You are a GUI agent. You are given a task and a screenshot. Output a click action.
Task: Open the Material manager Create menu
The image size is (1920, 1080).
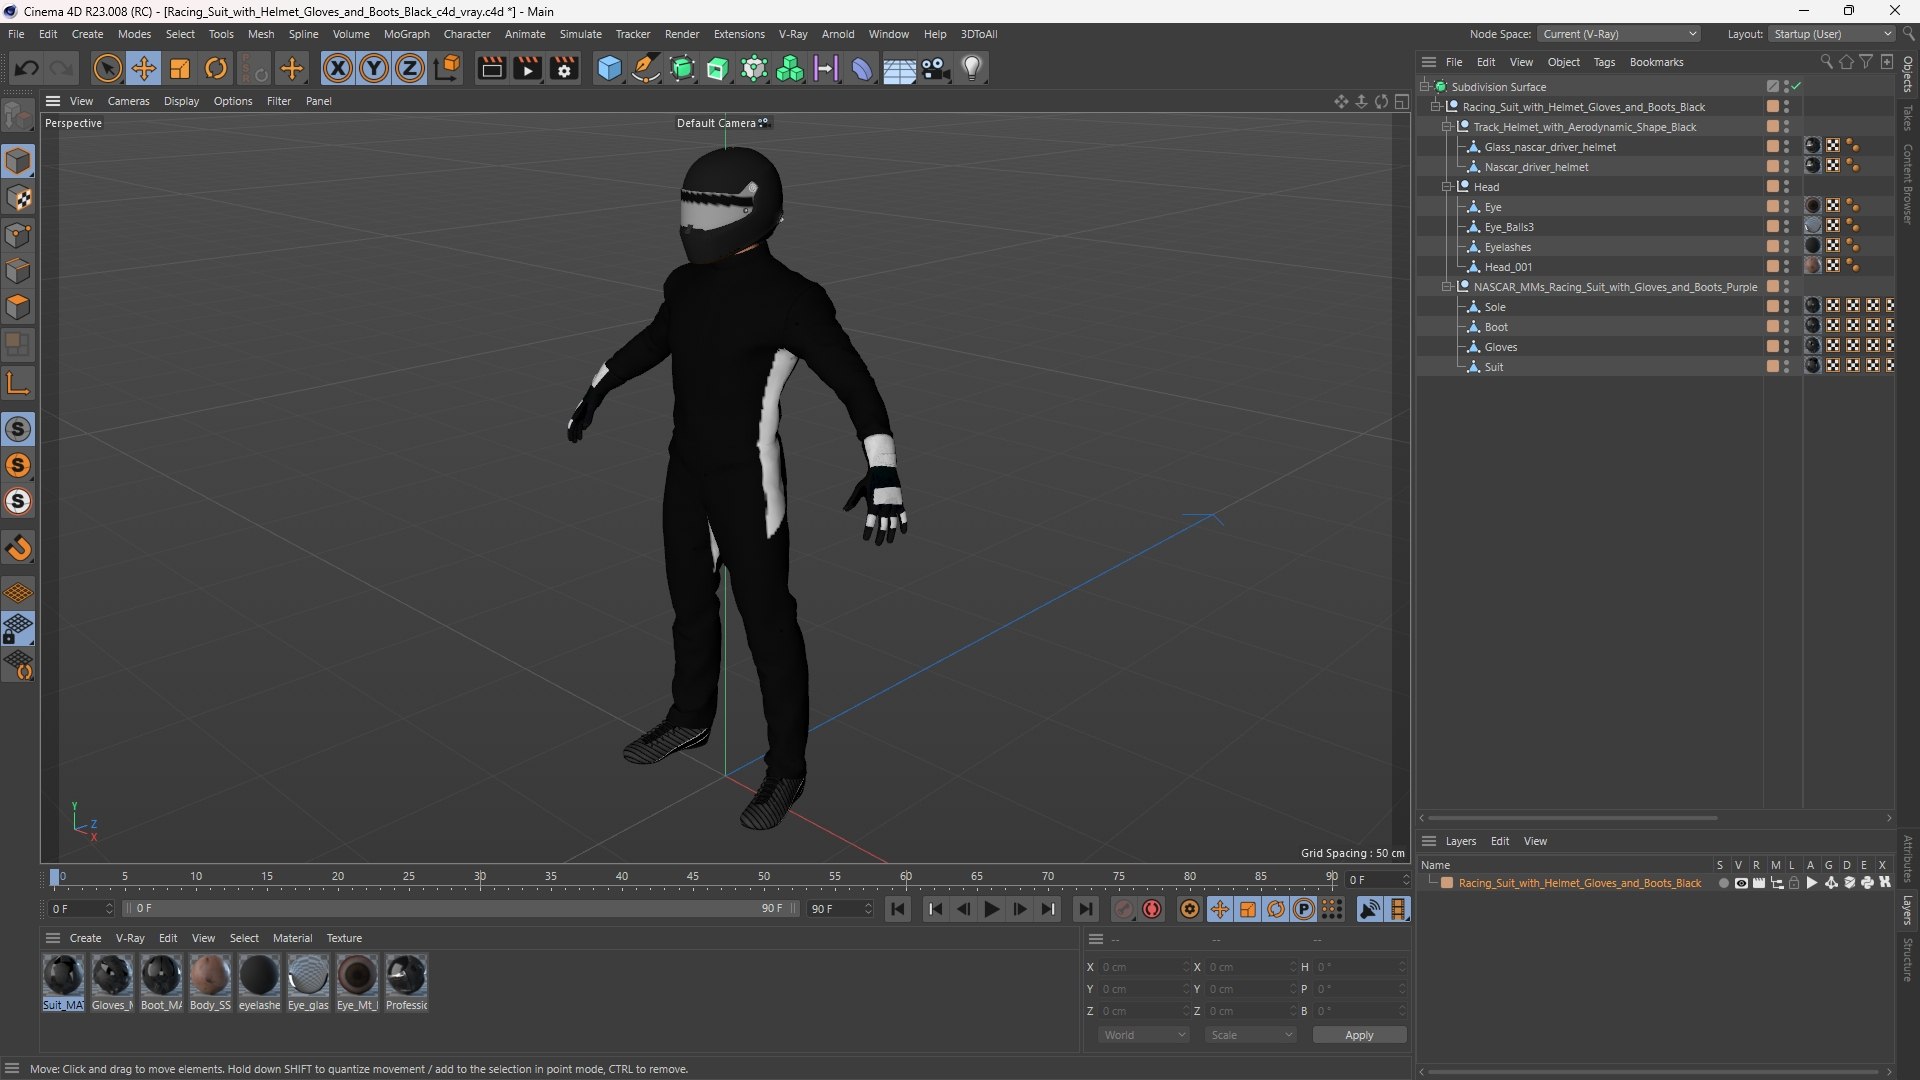[x=85, y=938]
